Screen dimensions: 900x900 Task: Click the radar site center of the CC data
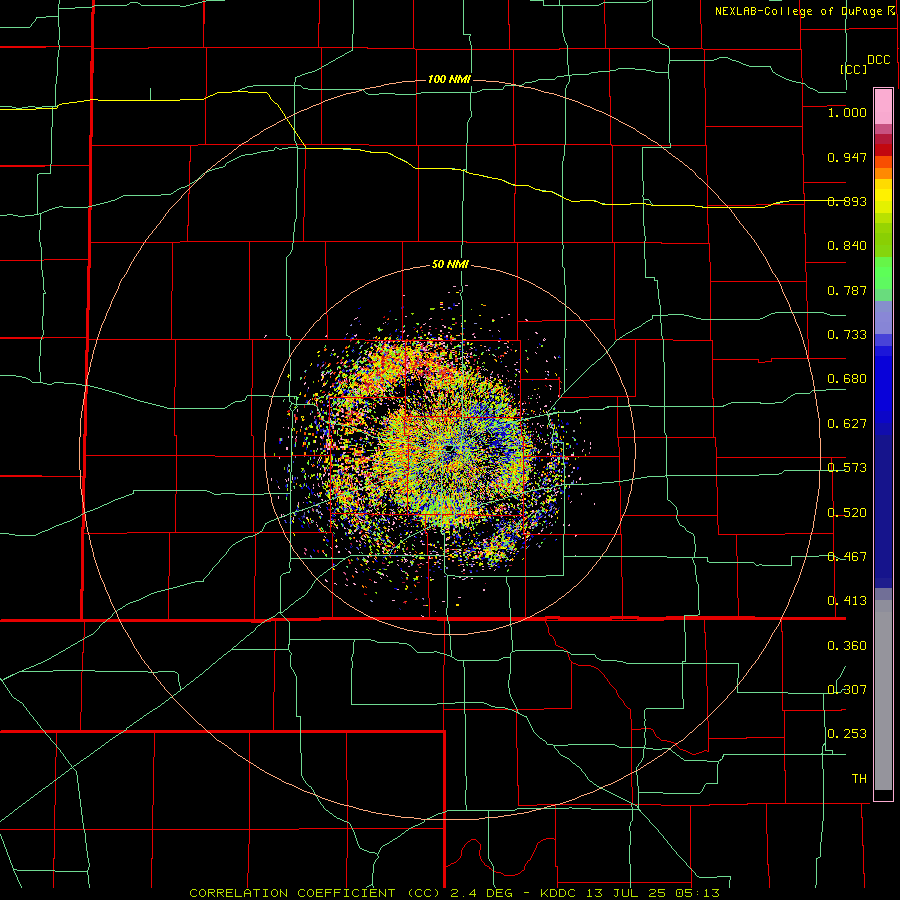click(x=449, y=449)
